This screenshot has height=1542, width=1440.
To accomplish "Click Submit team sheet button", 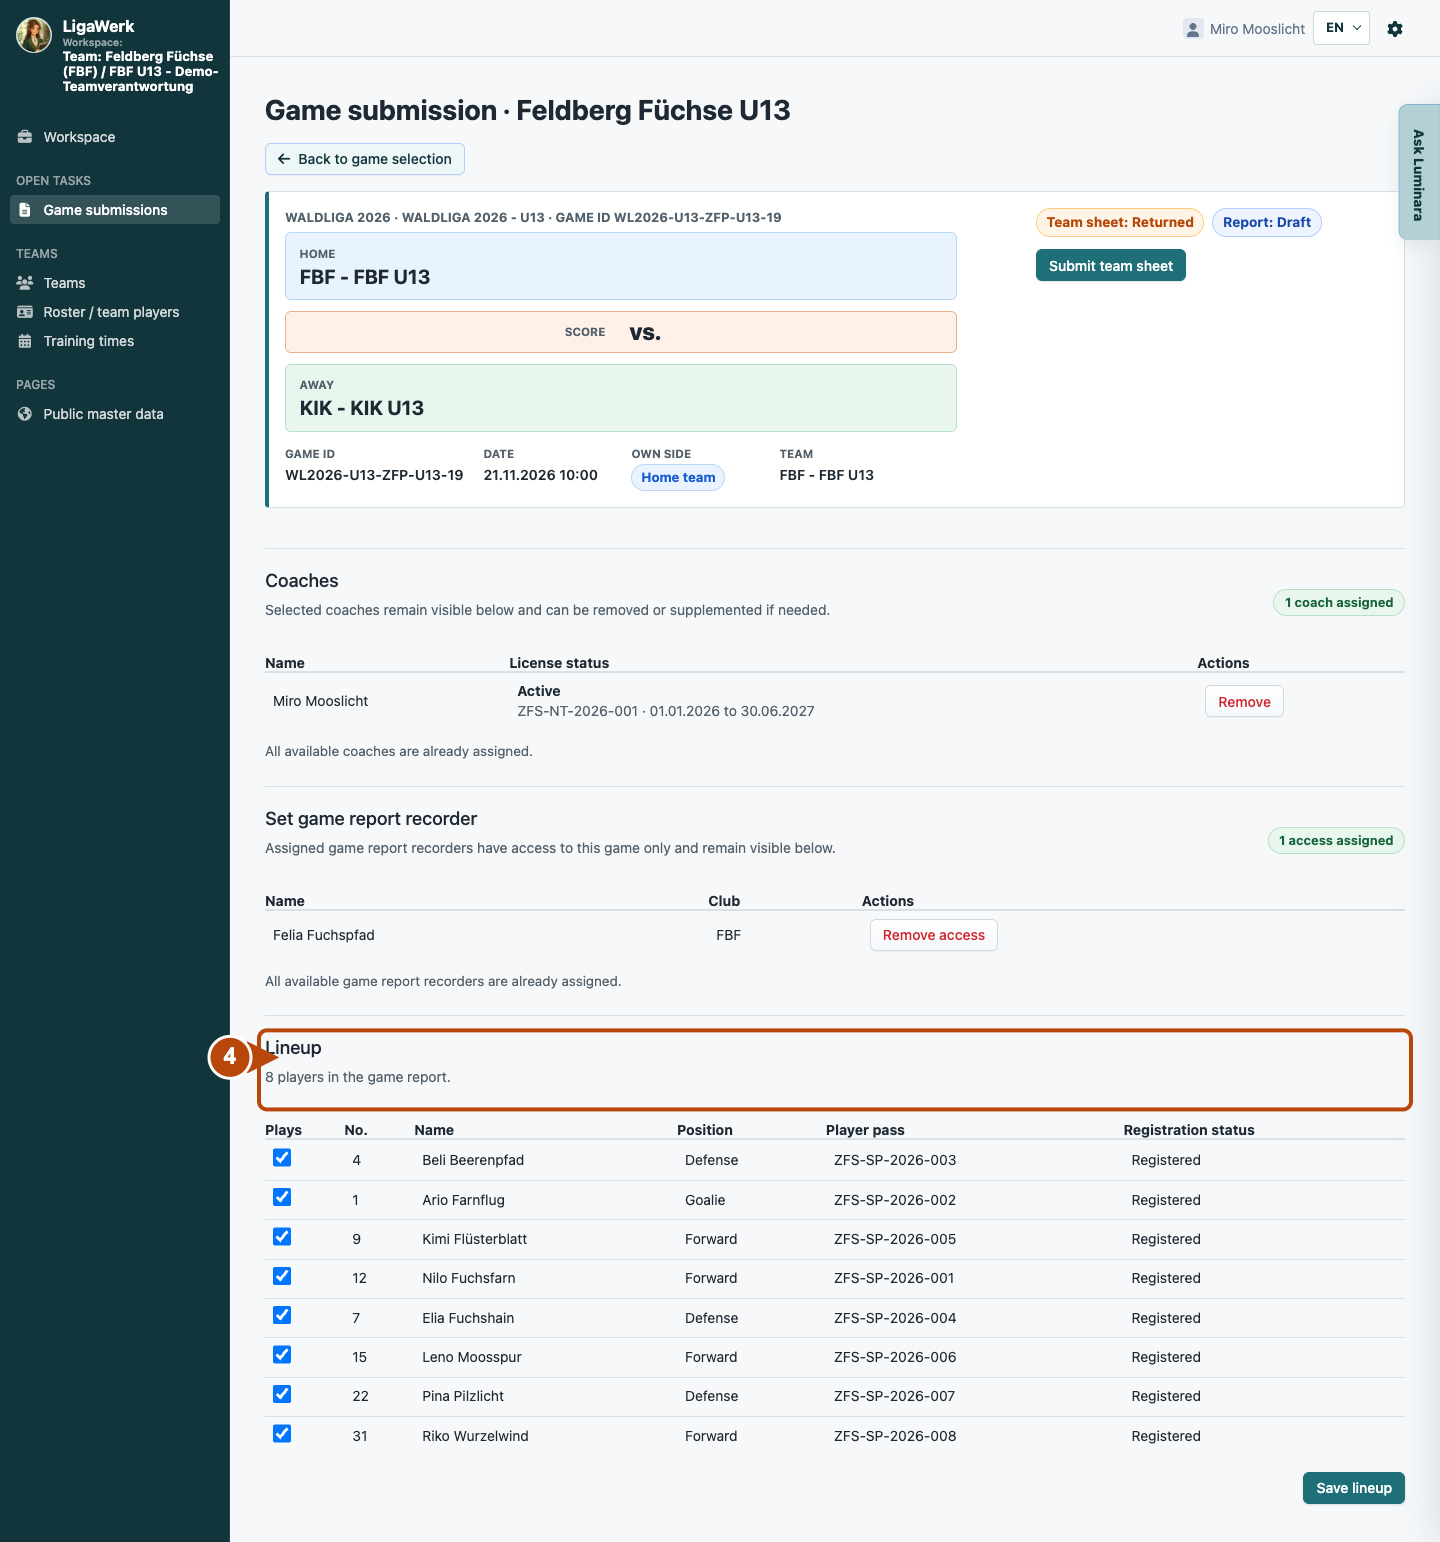I will point(1111,266).
